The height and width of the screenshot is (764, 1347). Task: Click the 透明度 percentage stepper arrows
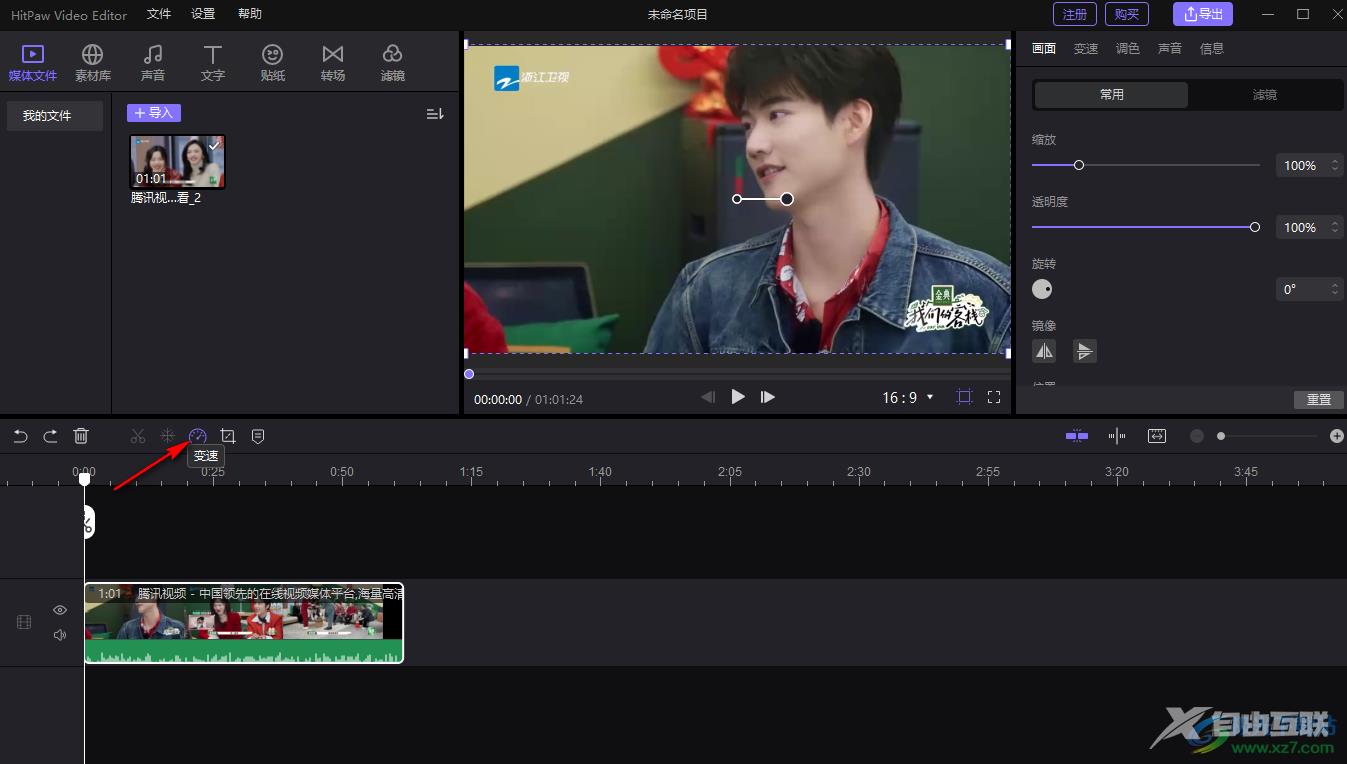point(1335,227)
